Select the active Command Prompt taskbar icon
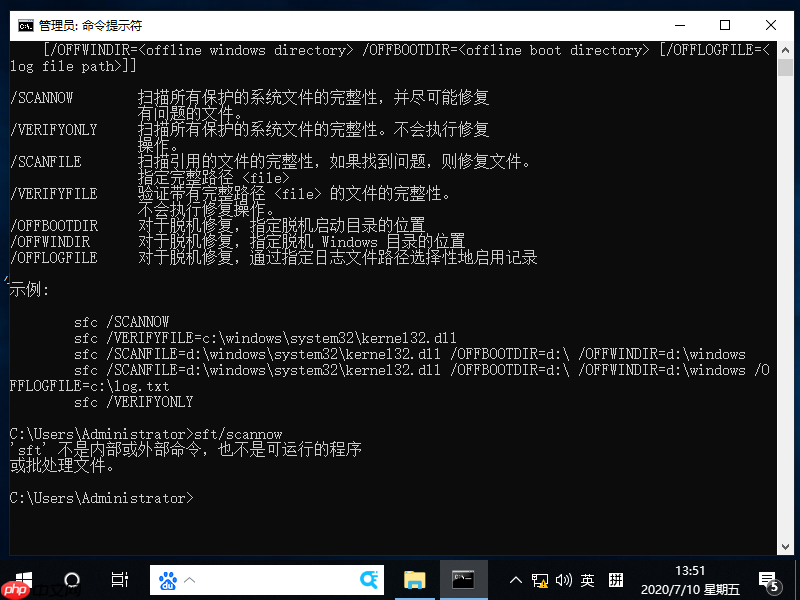The width and height of the screenshot is (800, 600). 463,580
